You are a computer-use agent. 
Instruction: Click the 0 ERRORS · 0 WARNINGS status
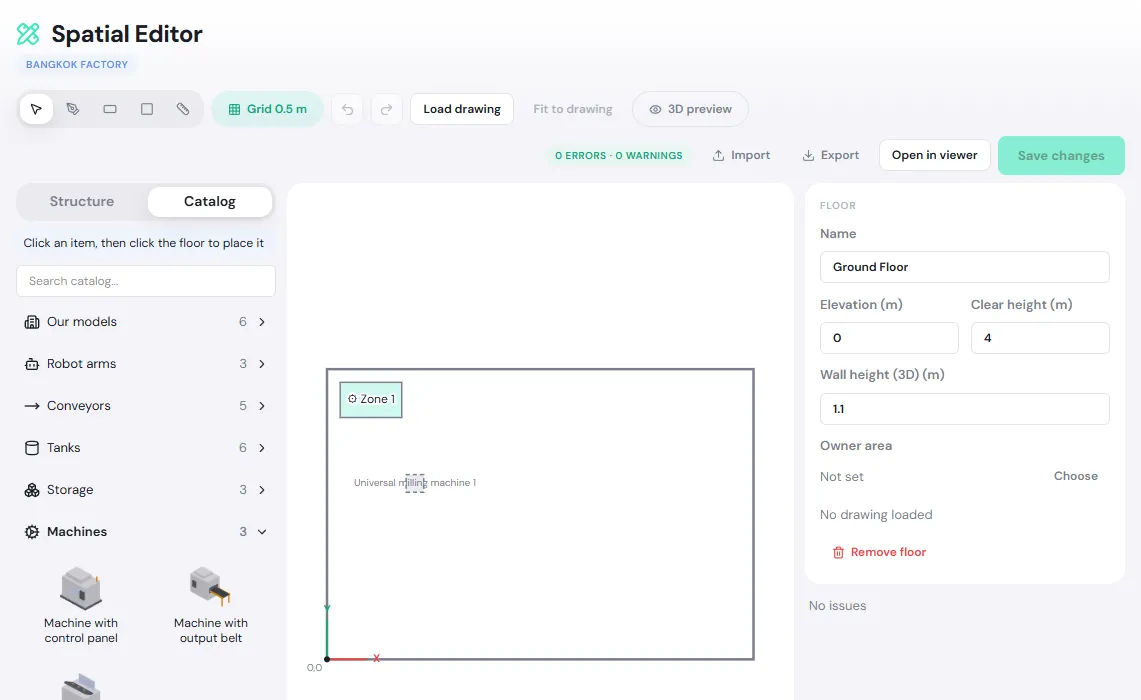tap(619, 156)
